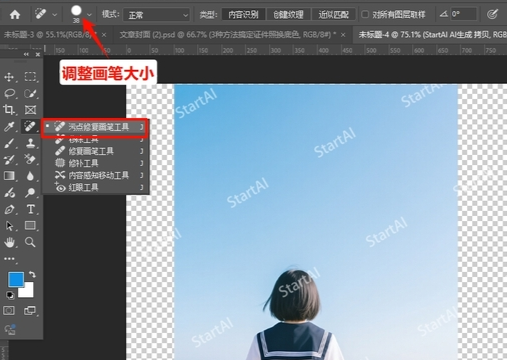Select the 内容识别 type button
This screenshot has width=507, height=360.
pos(243,14)
